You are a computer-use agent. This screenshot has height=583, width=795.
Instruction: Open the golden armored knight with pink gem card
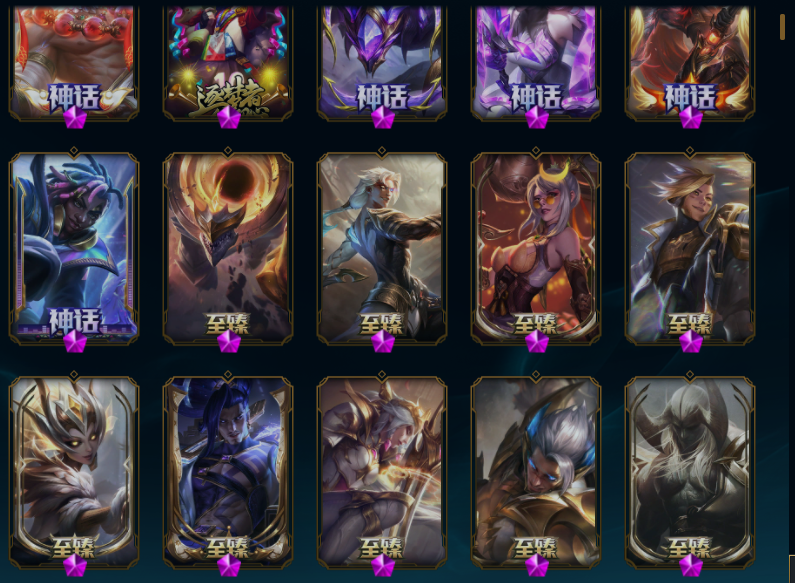pyautogui.click(x=382, y=469)
